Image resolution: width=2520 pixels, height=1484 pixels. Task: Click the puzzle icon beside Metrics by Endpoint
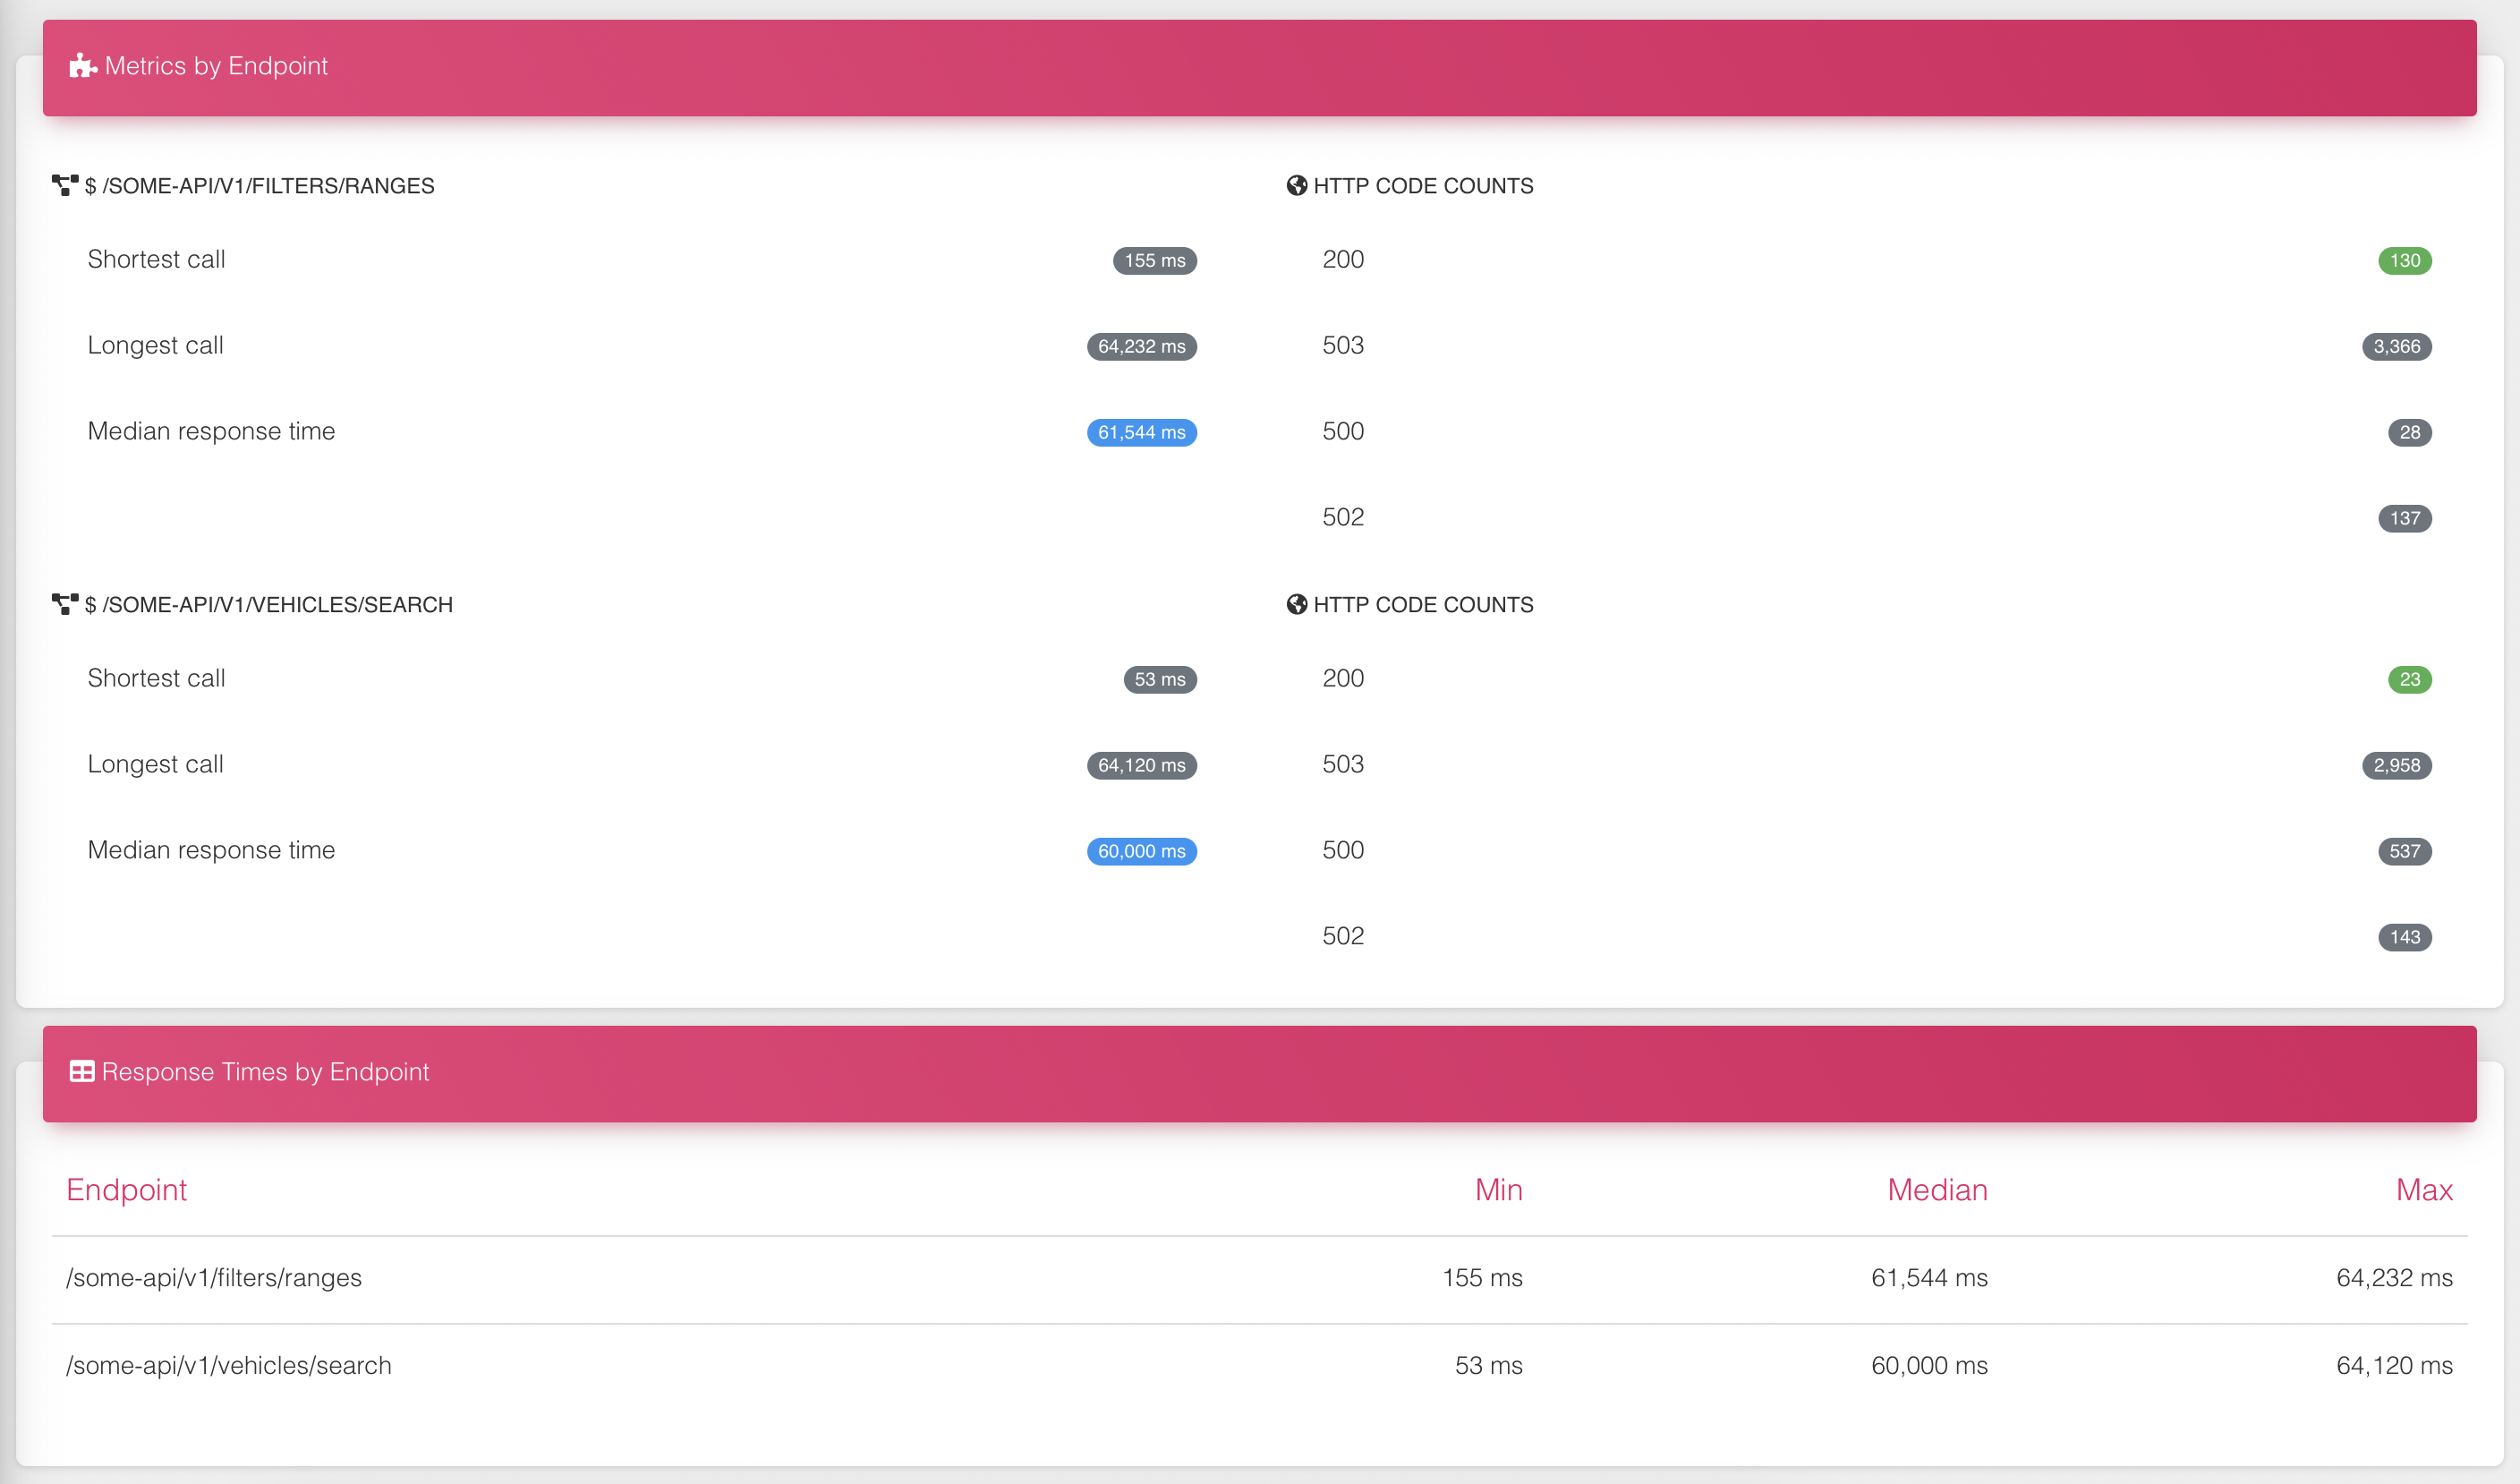click(82, 66)
